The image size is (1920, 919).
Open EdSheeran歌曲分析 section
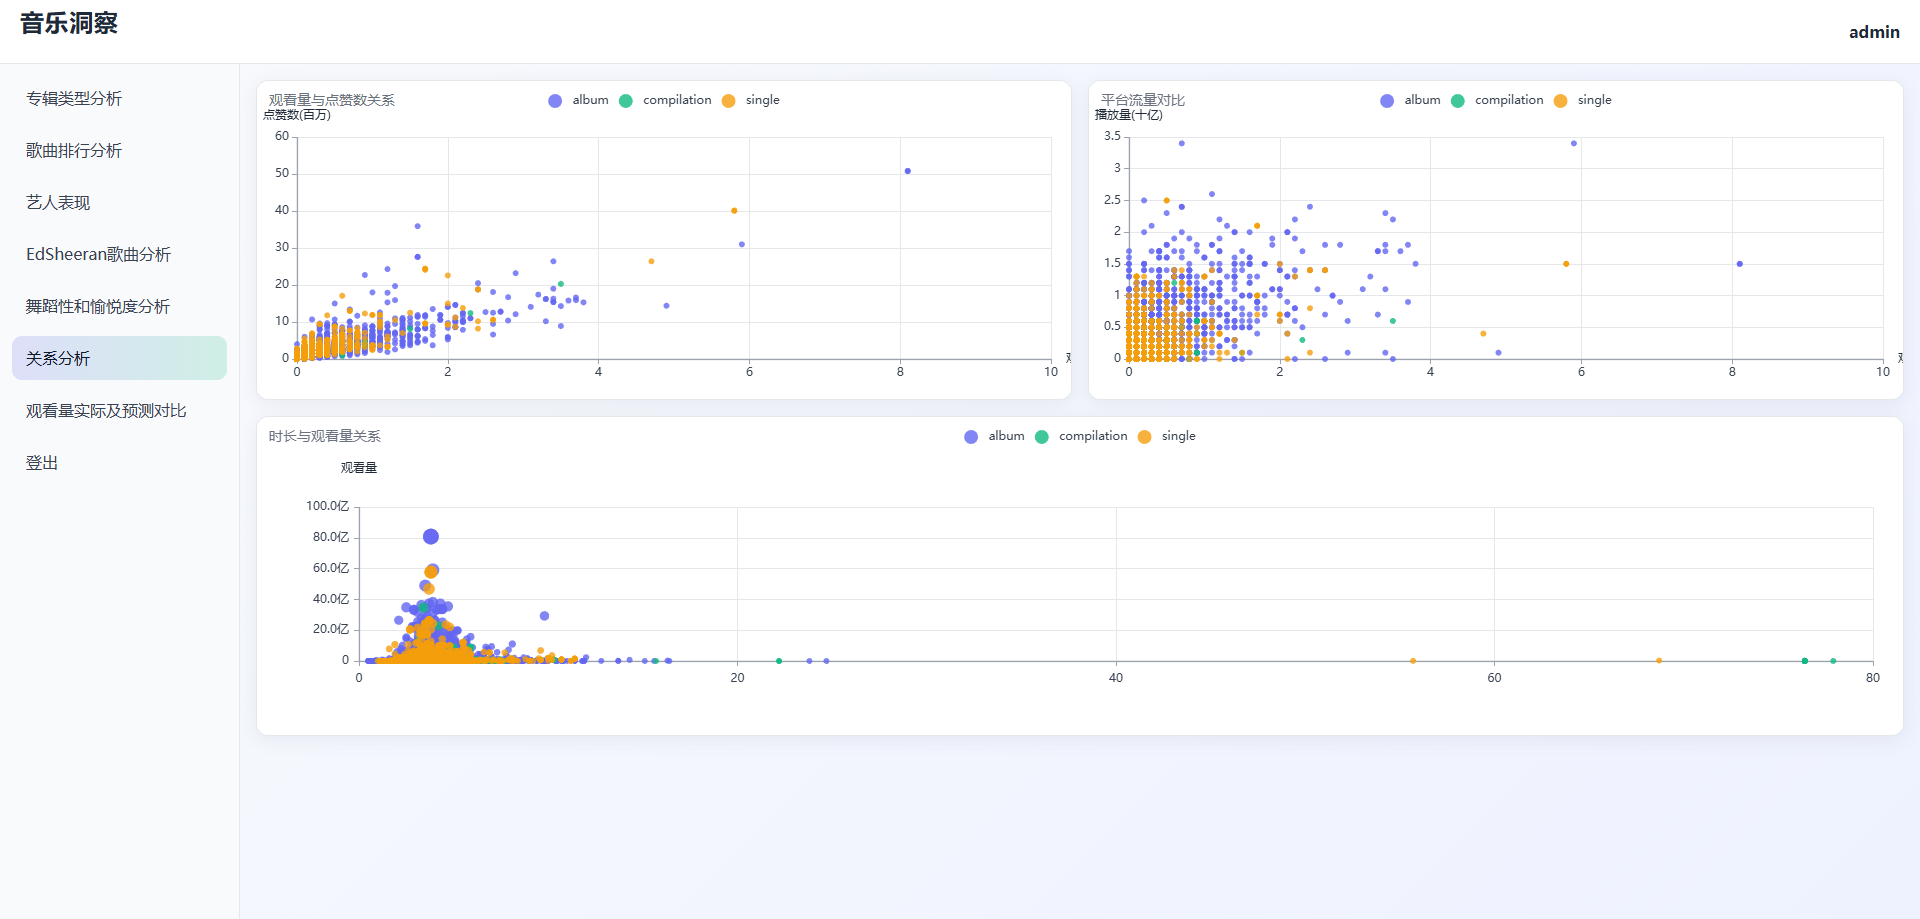click(x=98, y=254)
